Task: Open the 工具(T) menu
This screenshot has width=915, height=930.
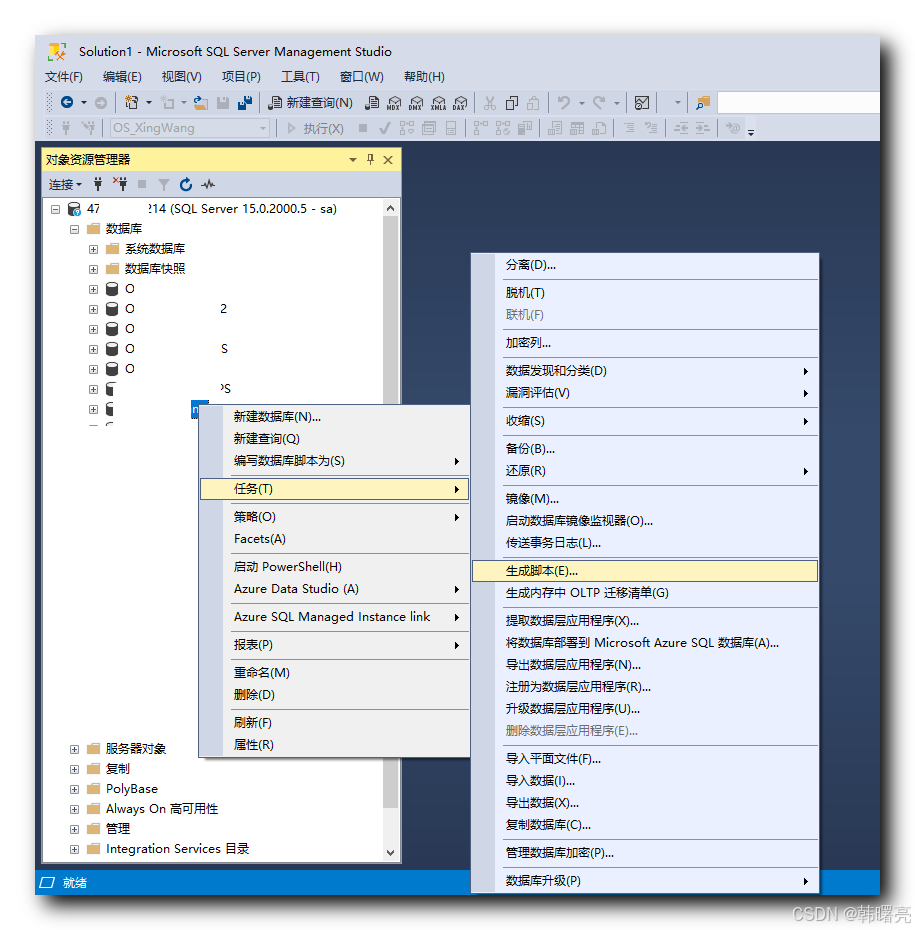Action: pos(300,77)
